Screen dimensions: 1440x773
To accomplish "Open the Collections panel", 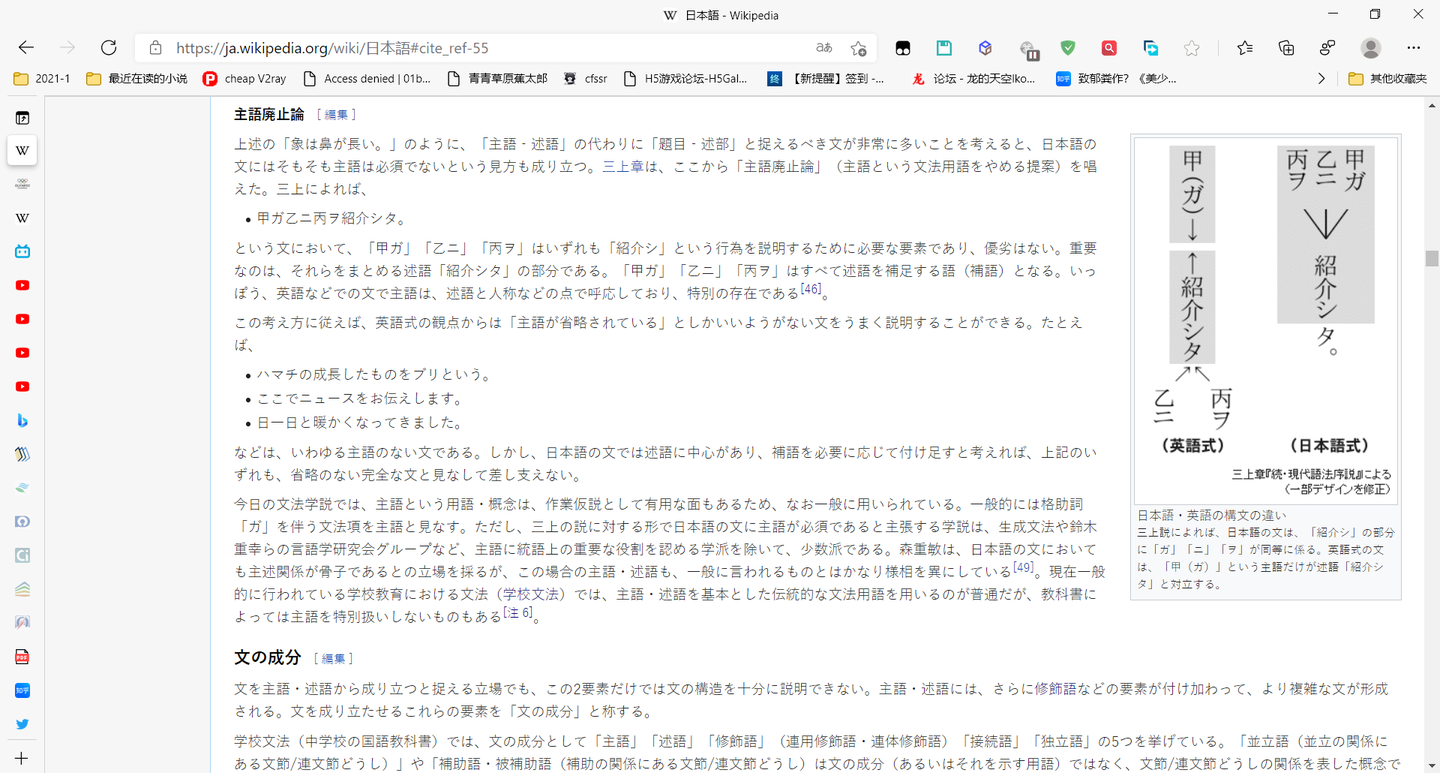I will click(x=1287, y=47).
